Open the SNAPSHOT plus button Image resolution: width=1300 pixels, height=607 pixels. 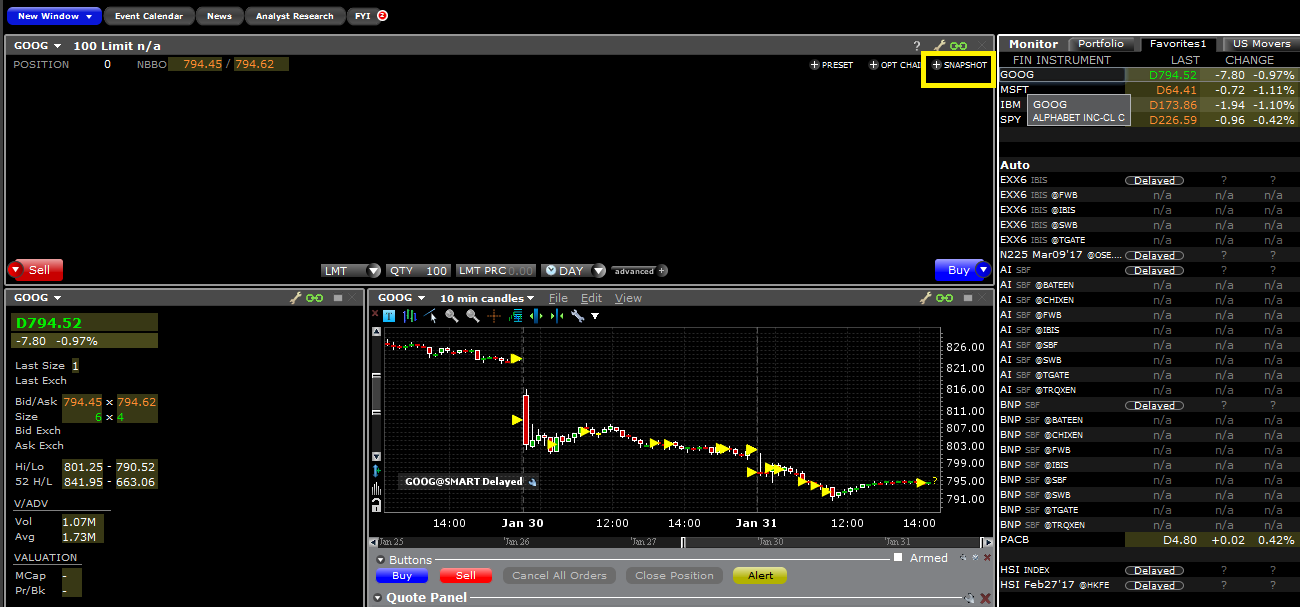959,65
